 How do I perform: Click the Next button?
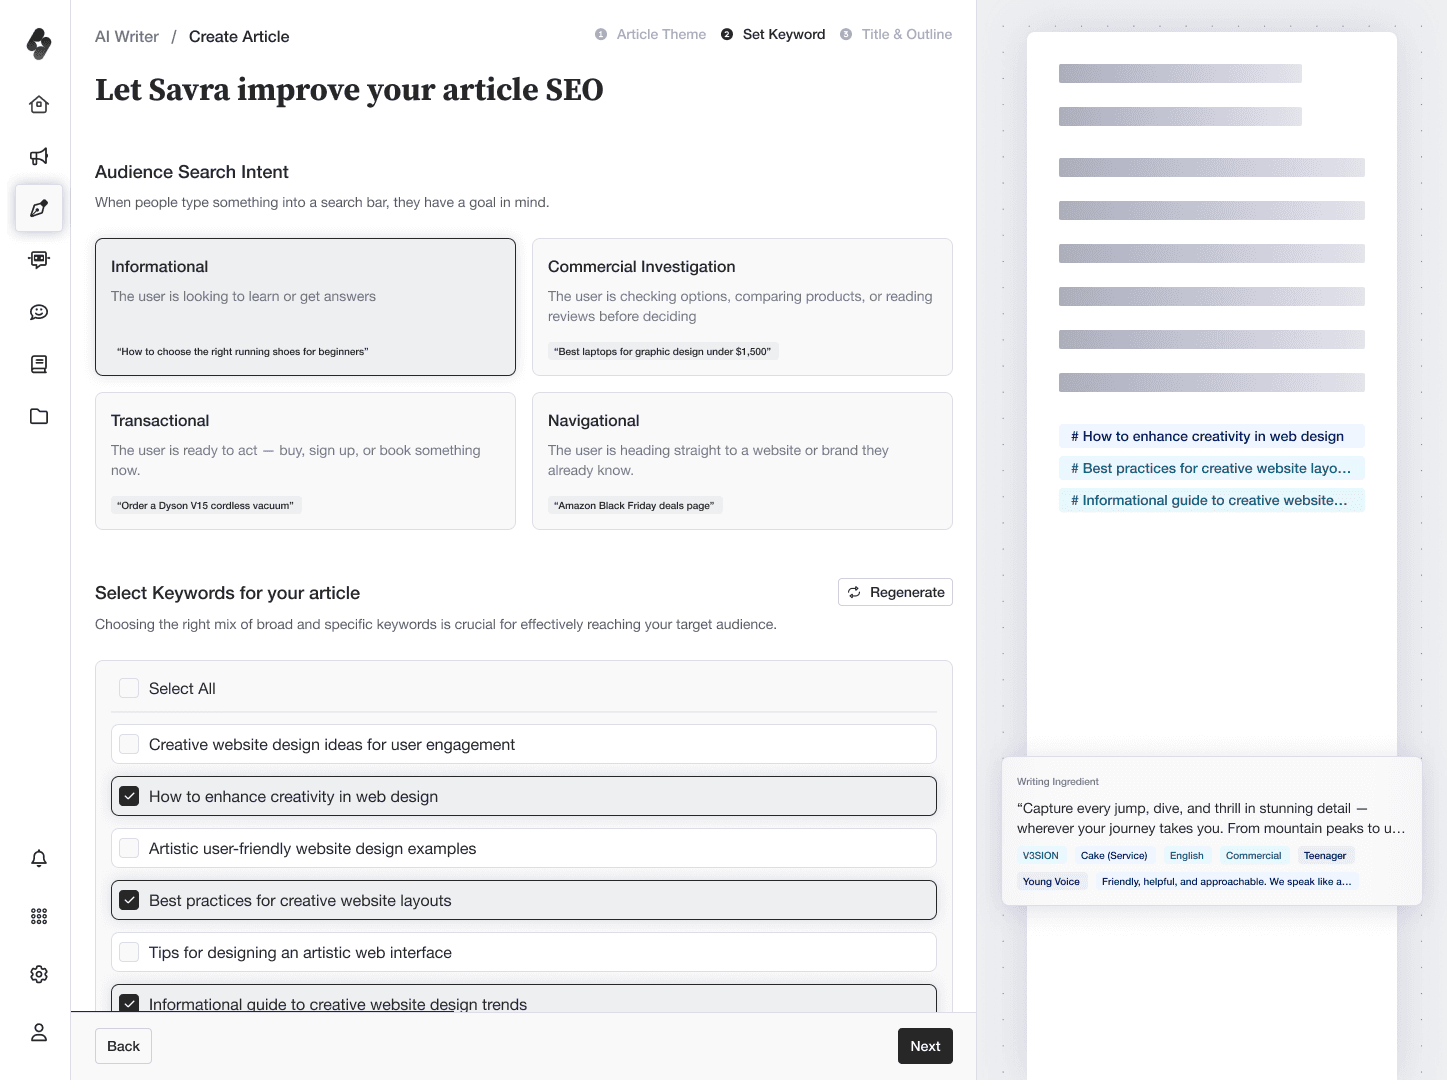tap(925, 1046)
